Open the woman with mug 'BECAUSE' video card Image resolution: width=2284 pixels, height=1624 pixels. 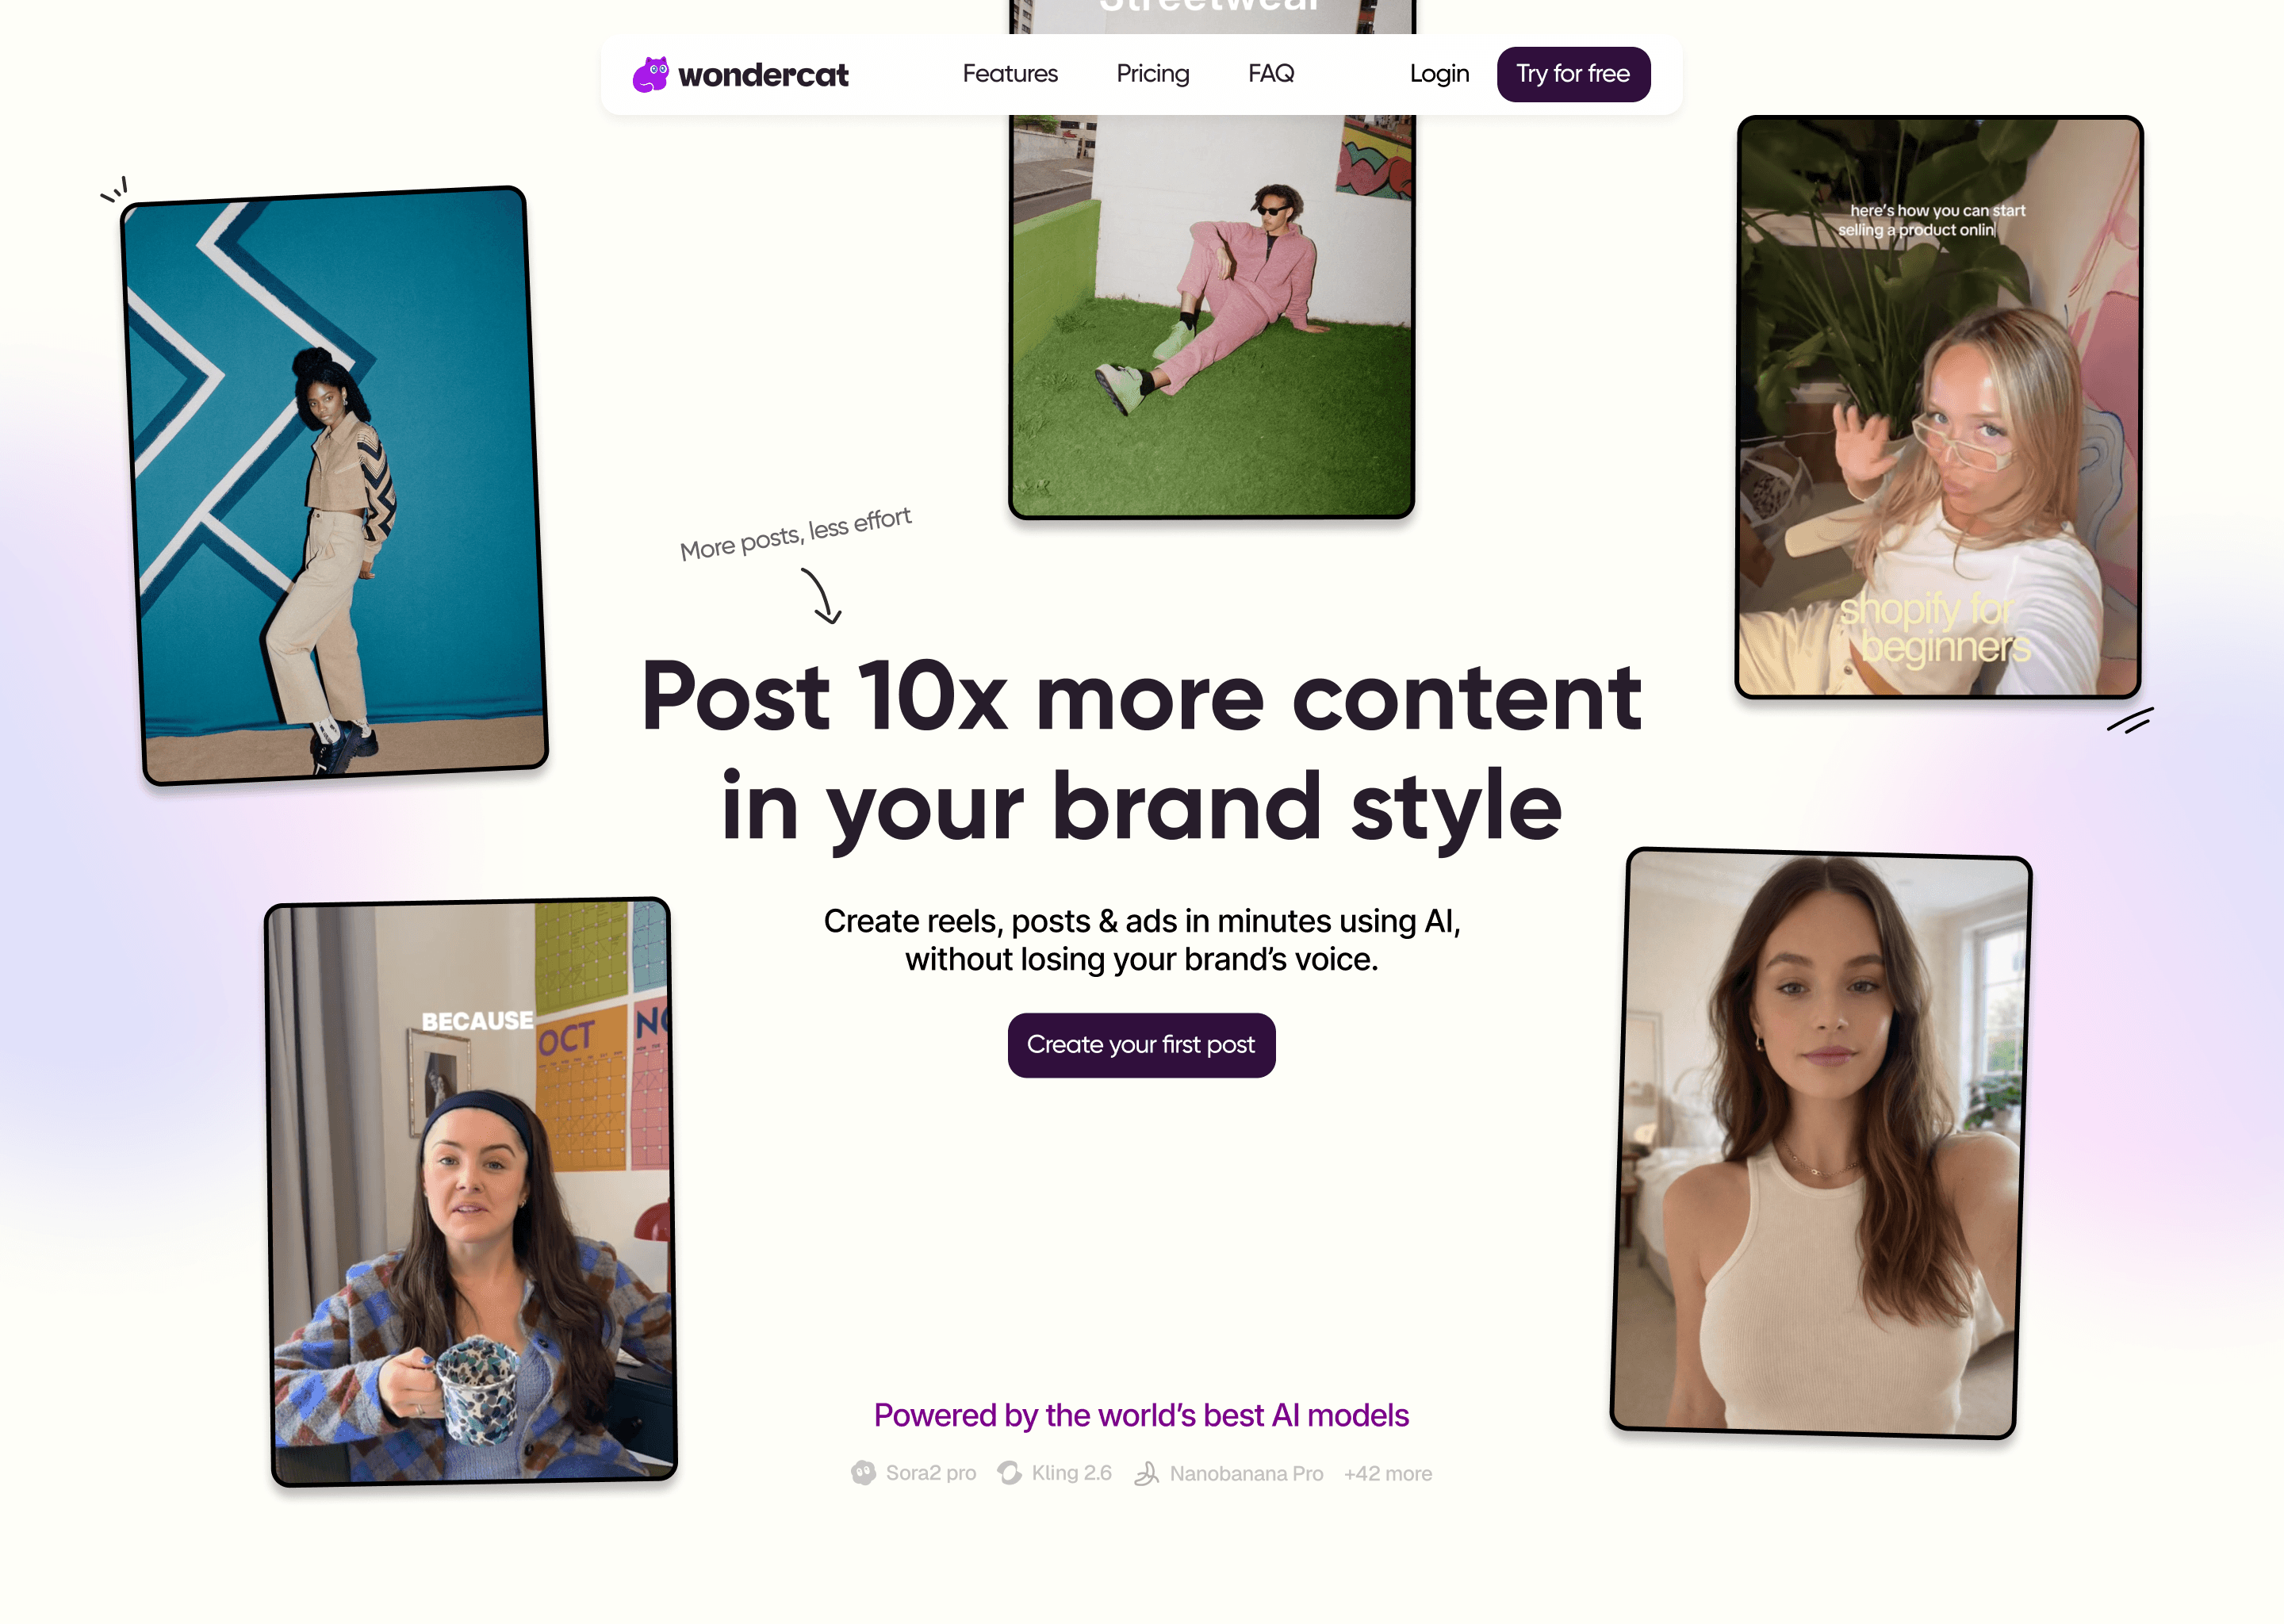[x=471, y=1191]
